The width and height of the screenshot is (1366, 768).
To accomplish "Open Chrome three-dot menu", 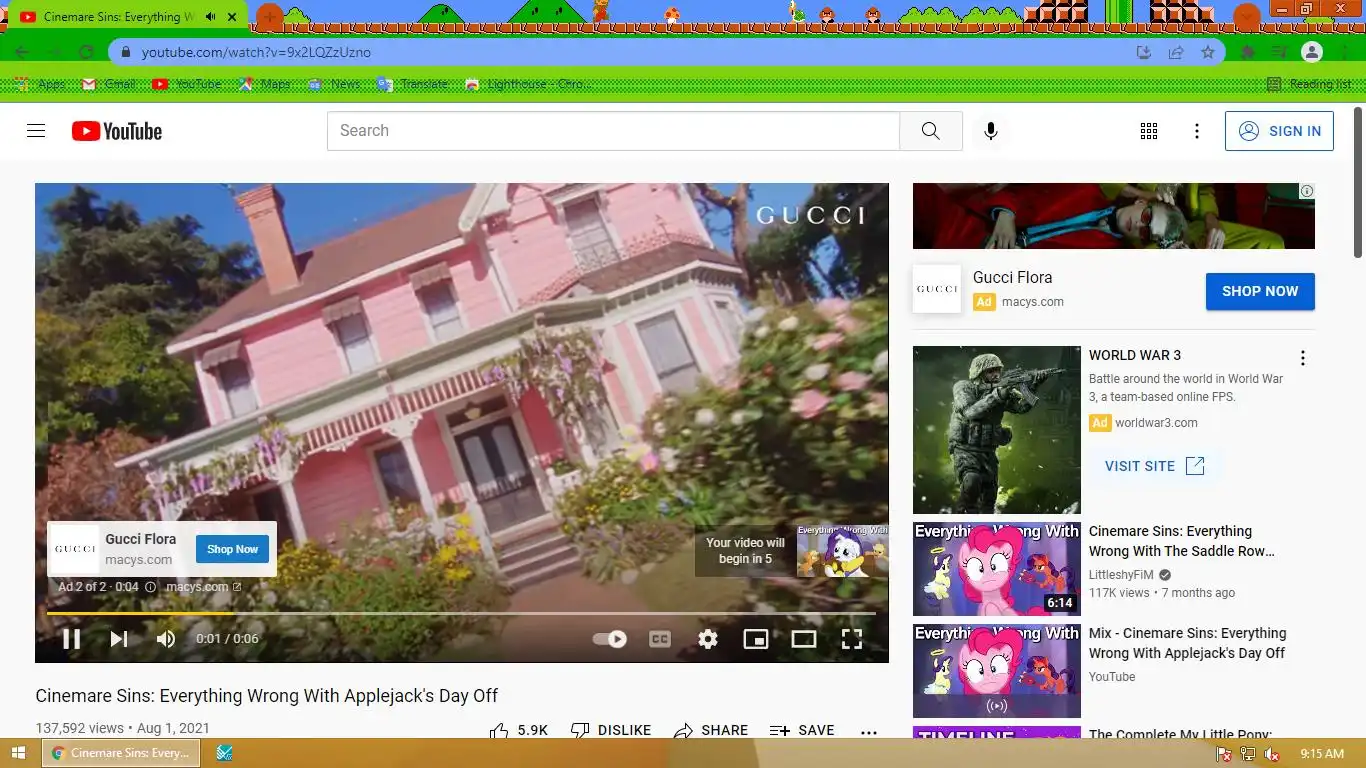I will (x=1344, y=52).
